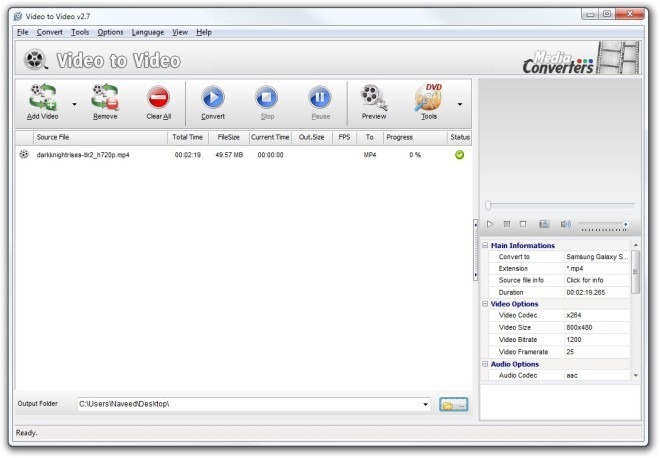Click the properties panel scroll down arrow
This screenshot has width=660, height=458.
click(636, 375)
